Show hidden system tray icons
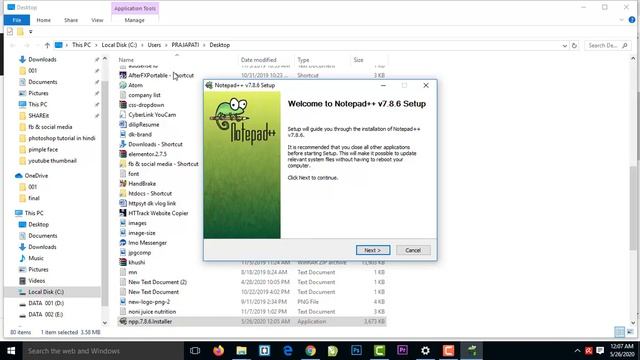This screenshot has width=640, height=360. (x=577, y=351)
